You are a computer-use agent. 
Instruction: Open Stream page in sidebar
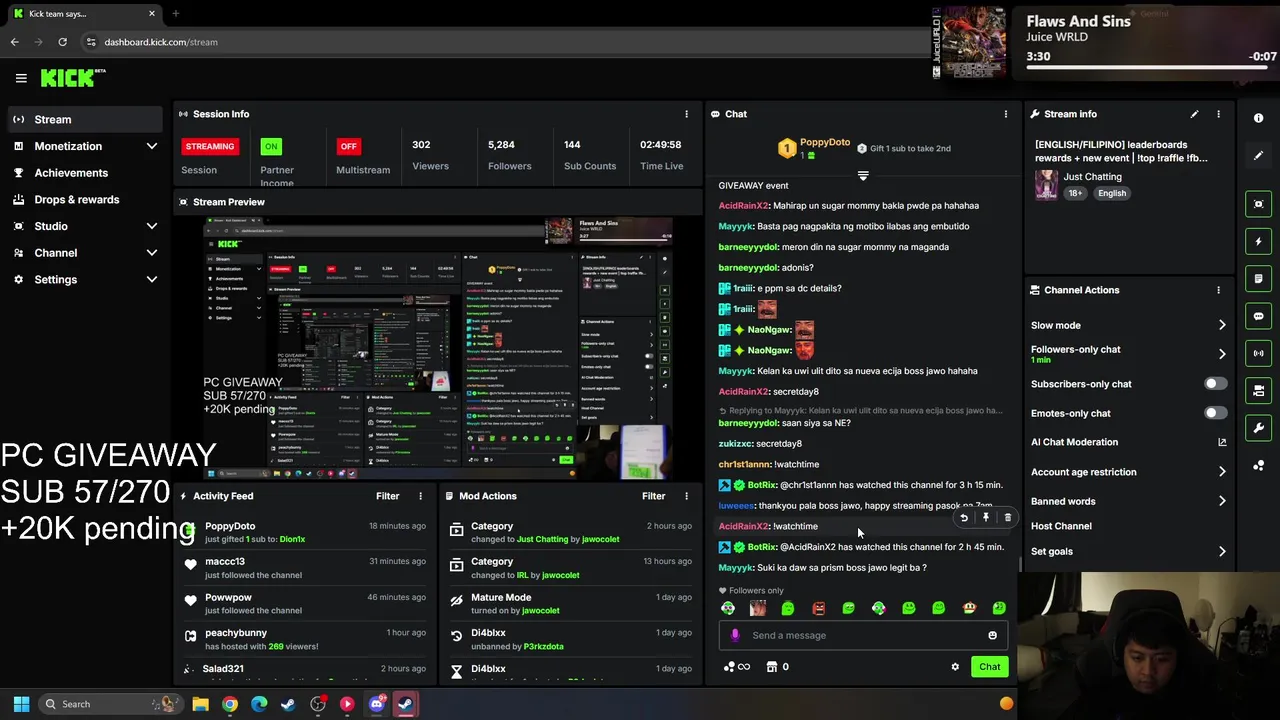84,120
